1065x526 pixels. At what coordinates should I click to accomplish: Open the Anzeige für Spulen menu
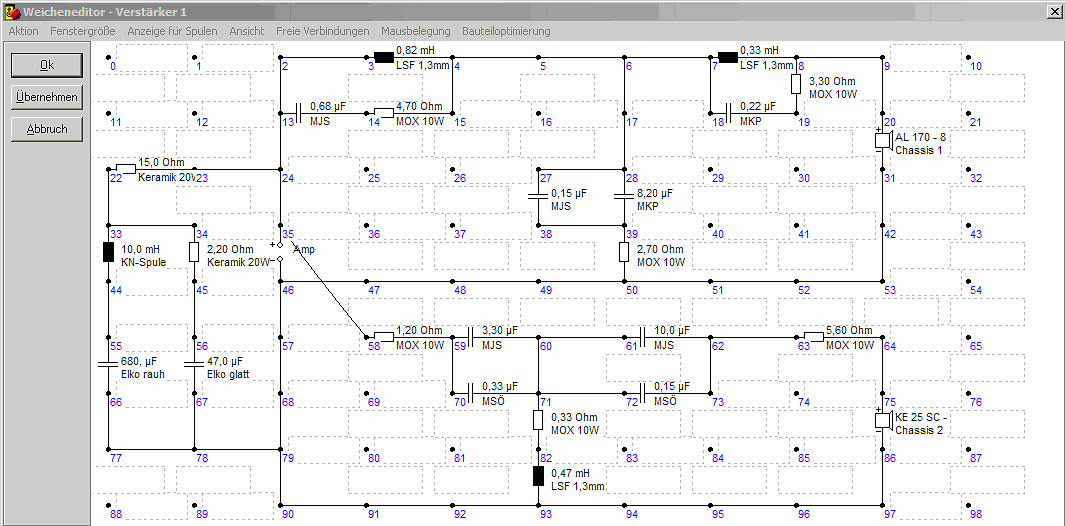(173, 31)
